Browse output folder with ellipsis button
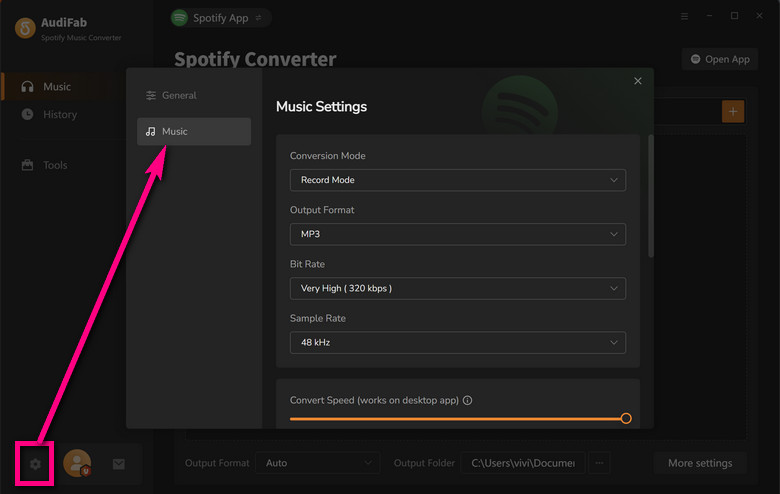The image size is (780, 494). 599,463
